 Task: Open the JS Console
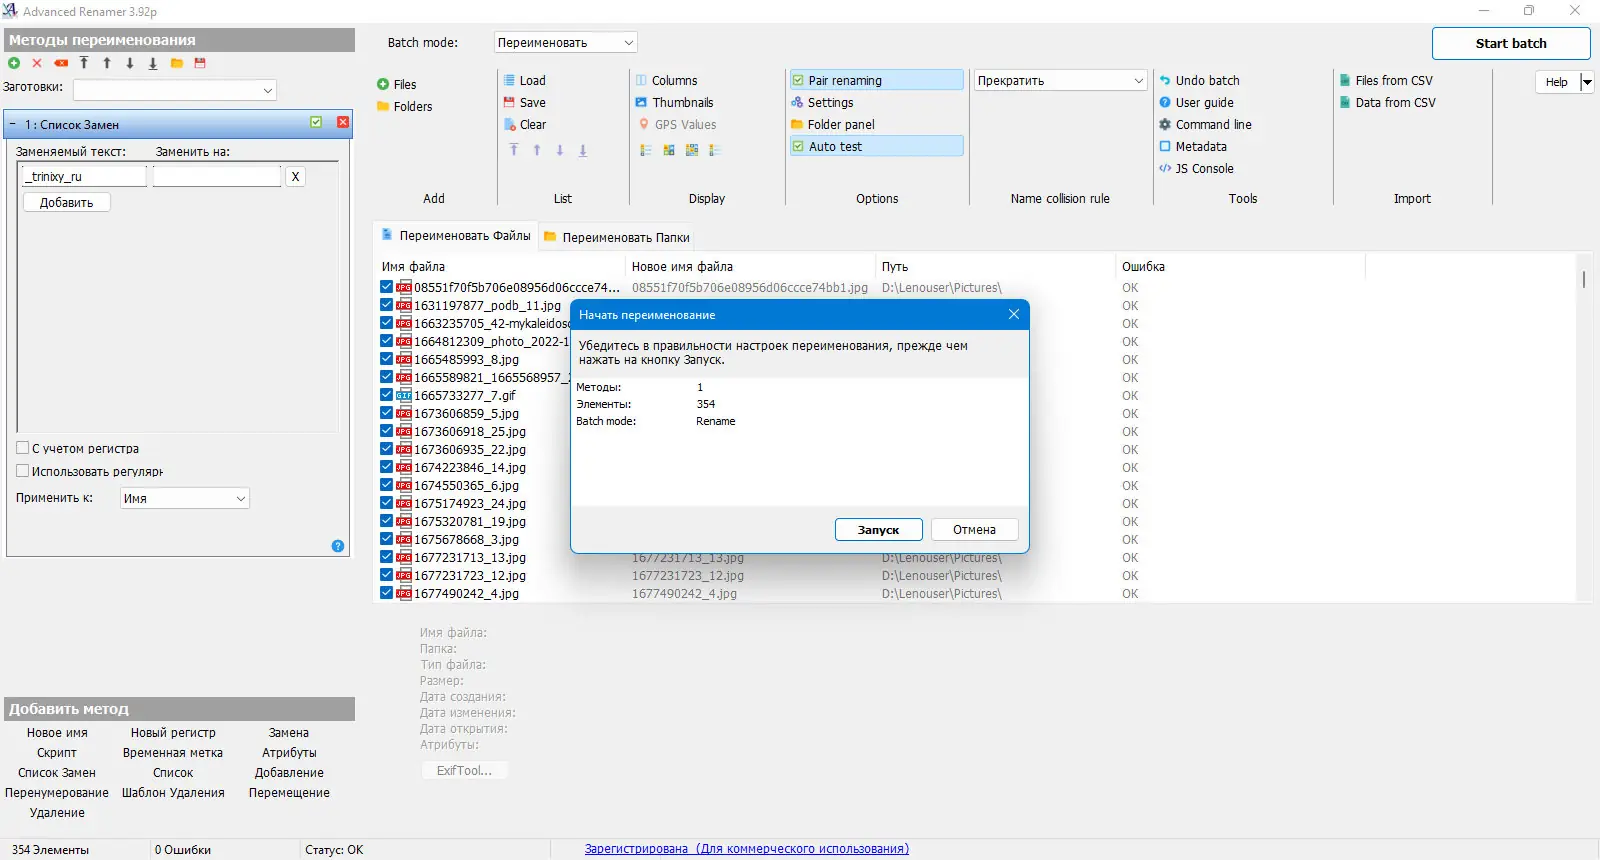pos(1196,169)
